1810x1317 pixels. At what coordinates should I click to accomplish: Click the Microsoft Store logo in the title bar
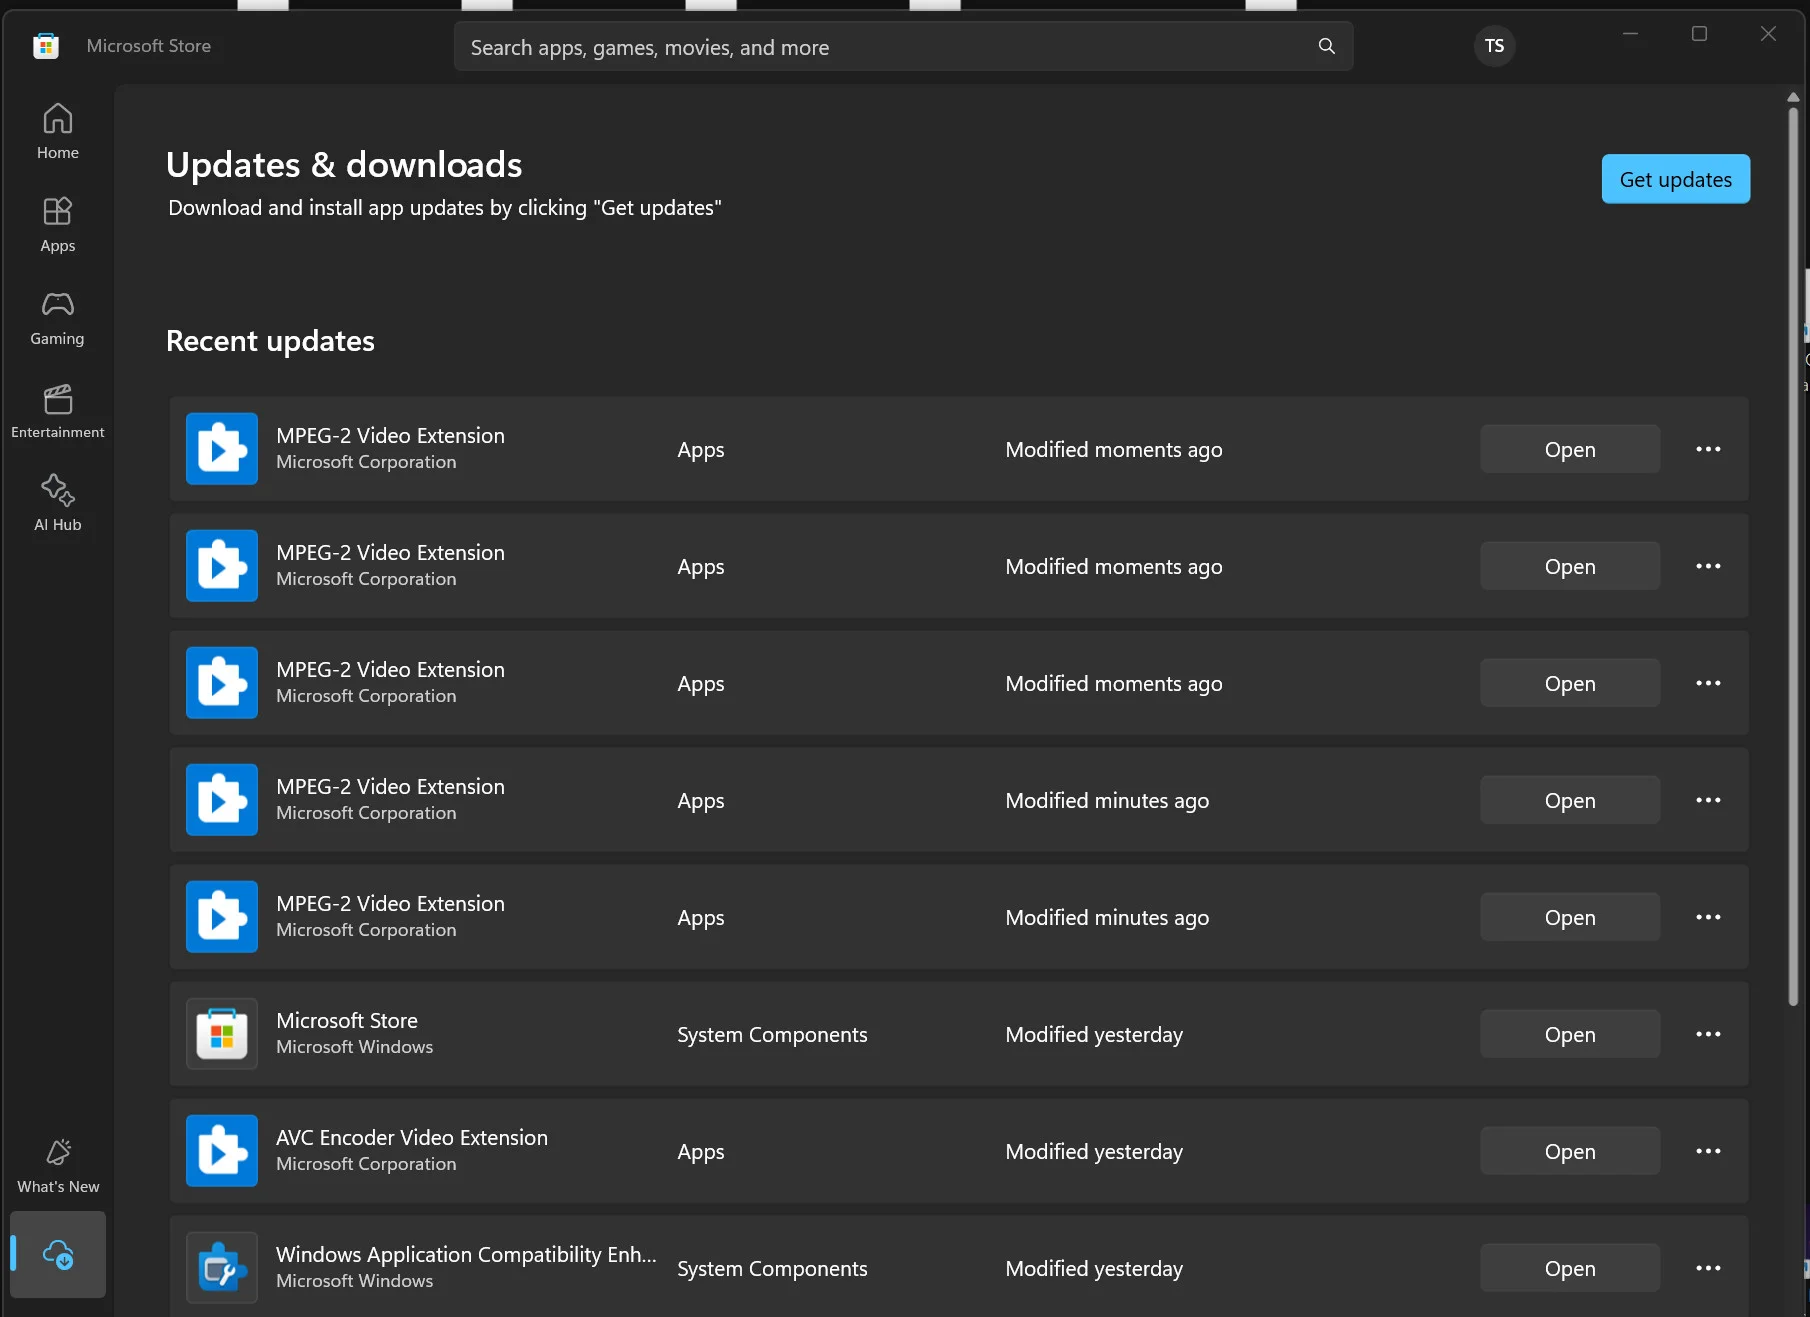coord(46,46)
